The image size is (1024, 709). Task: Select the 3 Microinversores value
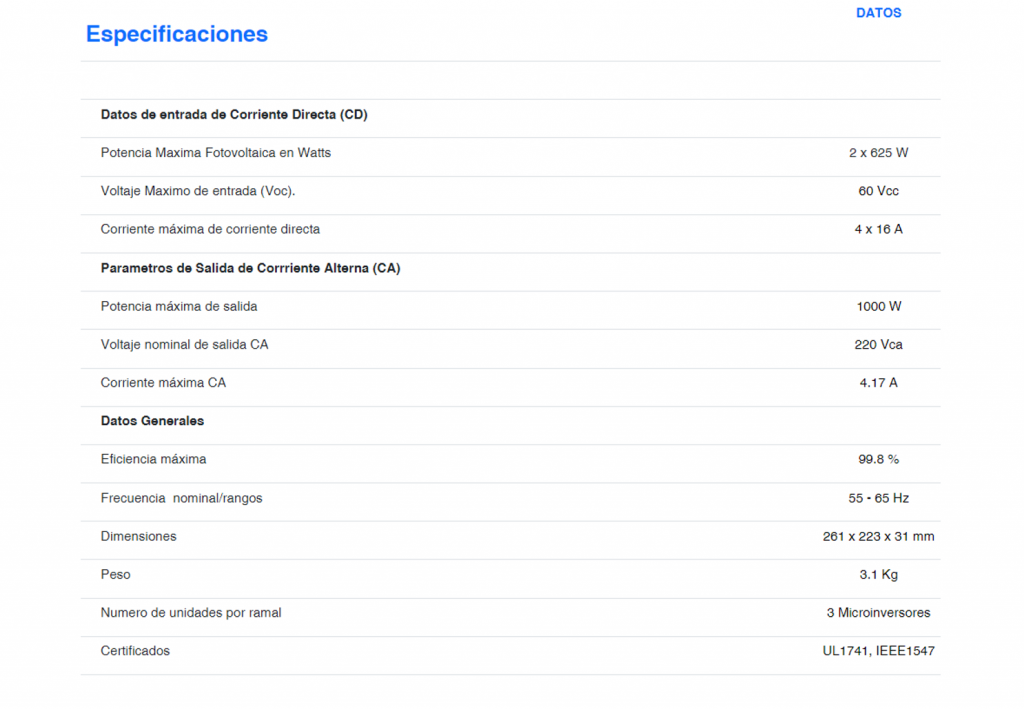pyautogui.click(x=878, y=612)
